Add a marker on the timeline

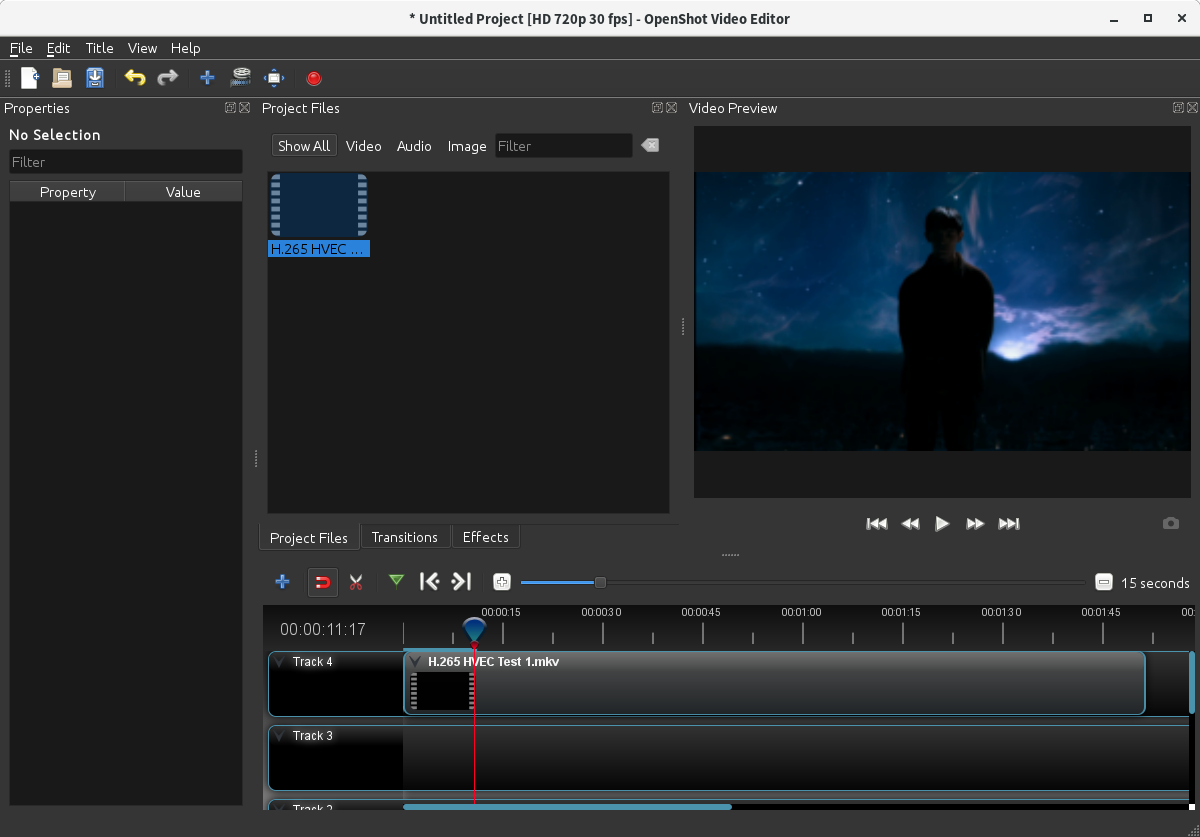click(x=396, y=581)
